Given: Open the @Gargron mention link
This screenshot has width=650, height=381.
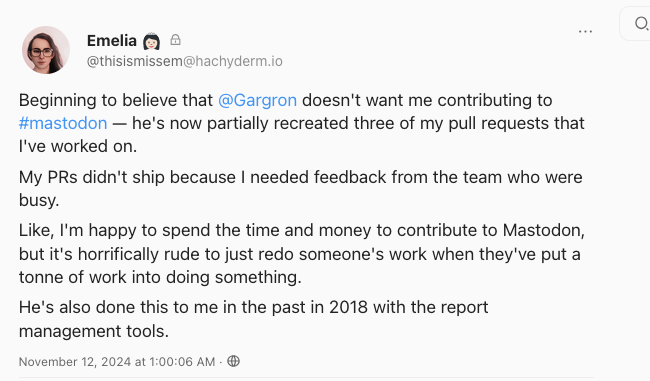Looking at the screenshot, I should click(257, 100).
